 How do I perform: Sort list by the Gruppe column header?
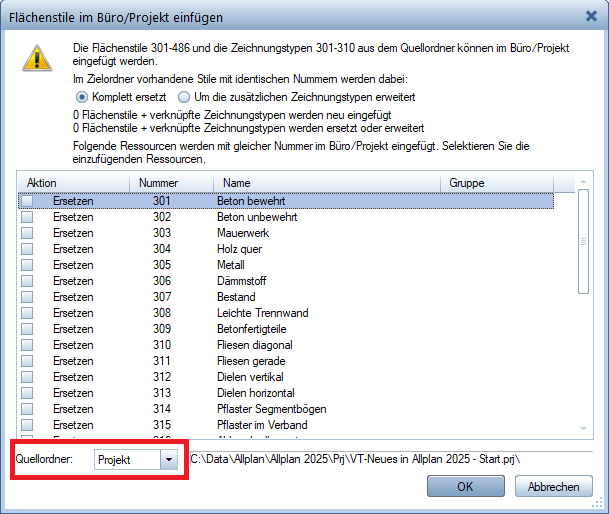pos(497,183)
